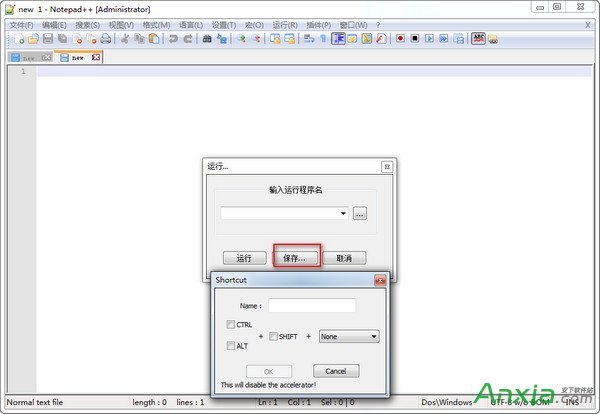Click line 1 in the editor
The width and height of the screenshot is (600, 414).
click(x=314, y=72)
